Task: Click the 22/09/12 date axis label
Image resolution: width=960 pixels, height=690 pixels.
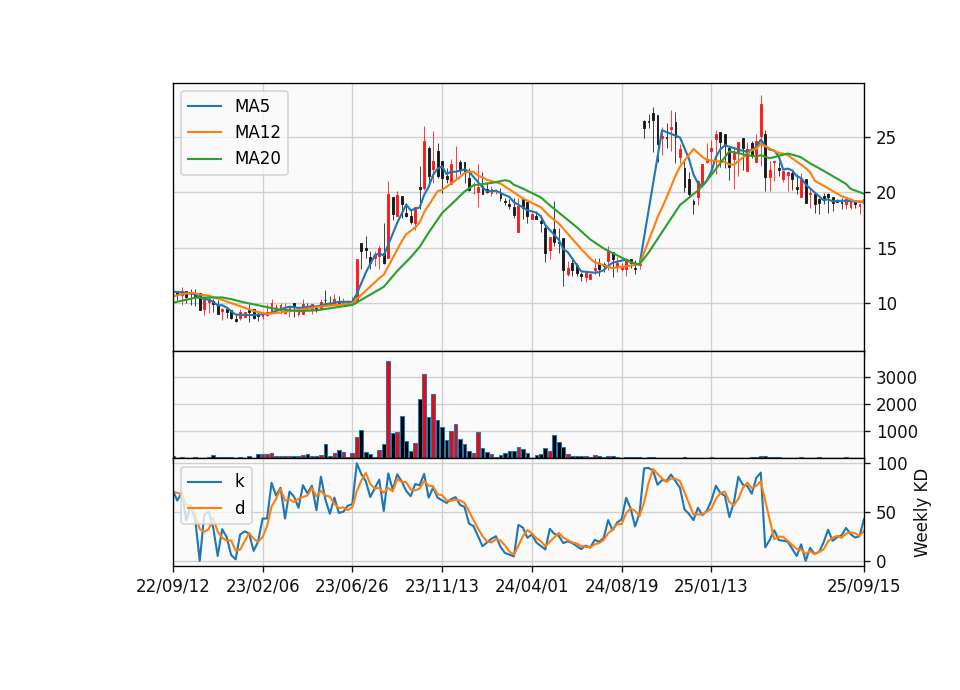Action: click(x=173, y=586)
